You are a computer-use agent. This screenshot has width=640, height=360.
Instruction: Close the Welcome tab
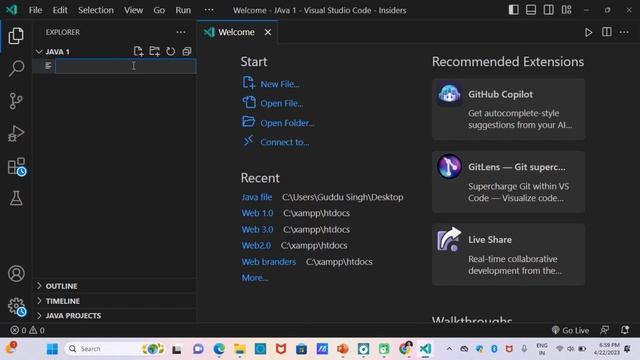(268, 32)
